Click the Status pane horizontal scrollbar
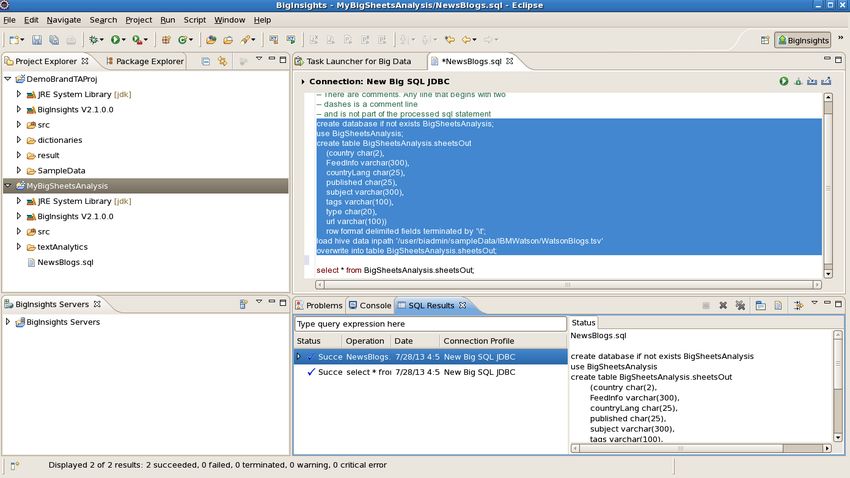850x478 pixels. pos(701,448)
